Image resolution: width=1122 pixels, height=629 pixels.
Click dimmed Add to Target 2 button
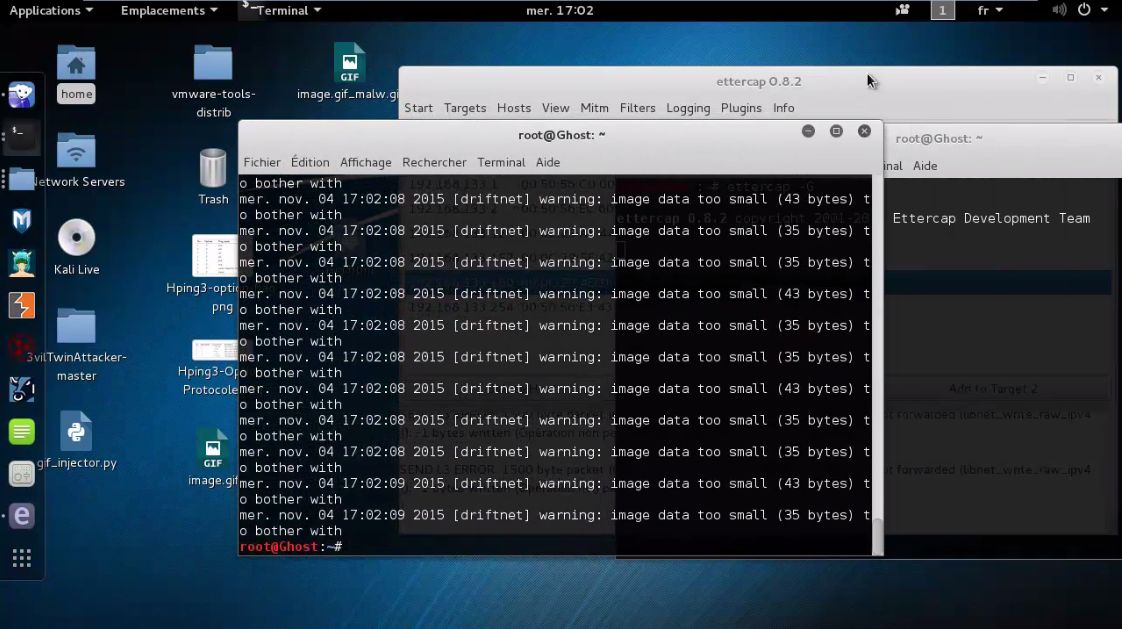[993, 389]
